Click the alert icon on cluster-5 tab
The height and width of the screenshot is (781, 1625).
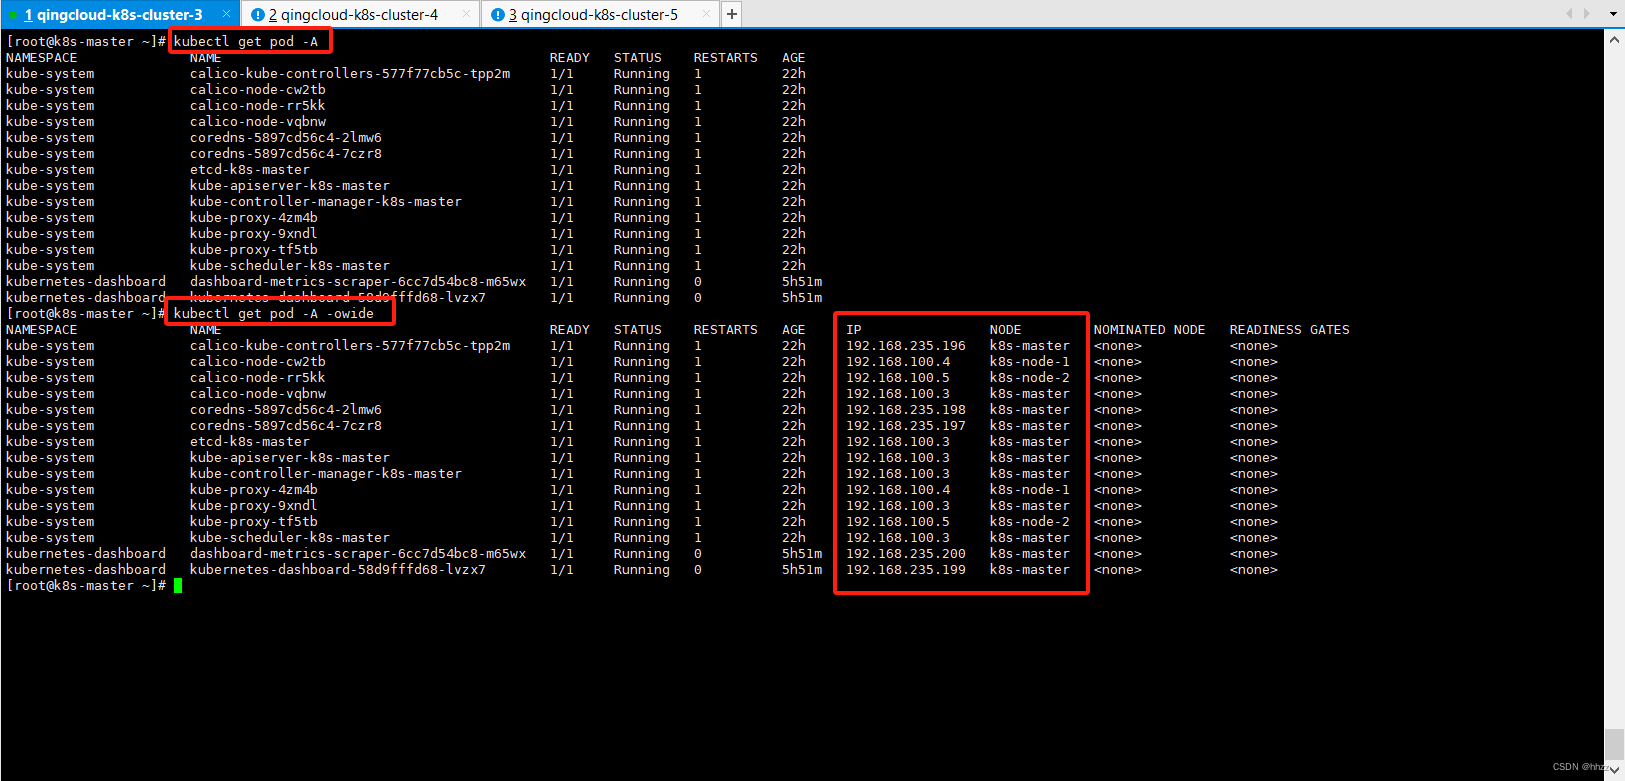point(498,15)
